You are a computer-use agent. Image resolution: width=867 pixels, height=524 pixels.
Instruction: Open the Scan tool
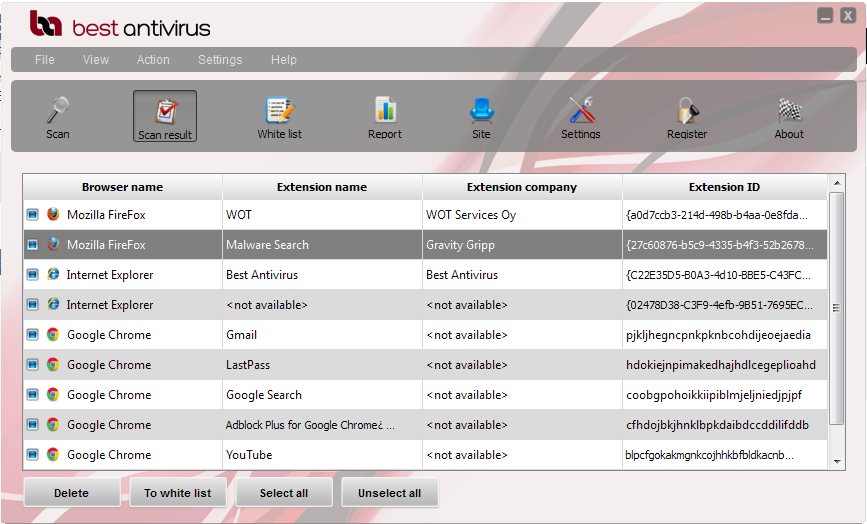58,117
